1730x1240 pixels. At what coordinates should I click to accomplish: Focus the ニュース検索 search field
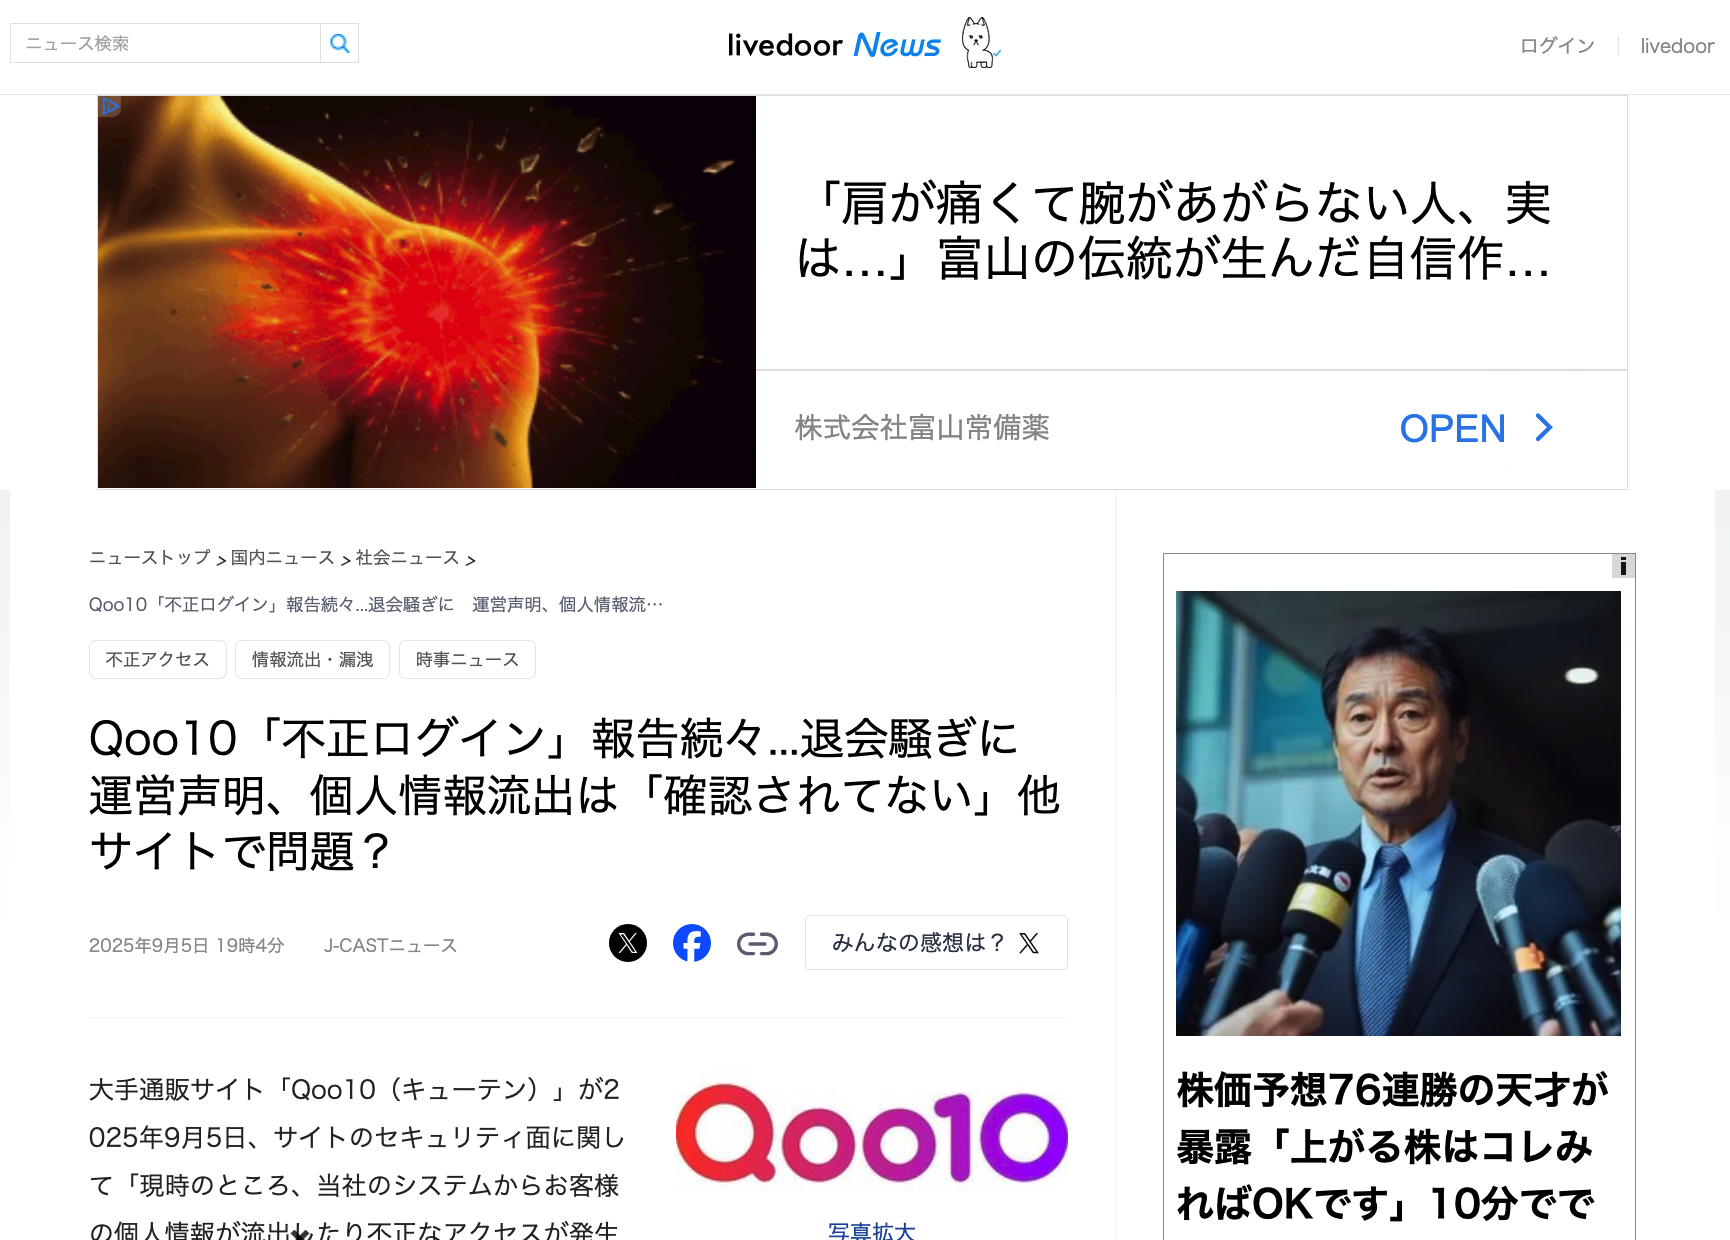point(165,43)
